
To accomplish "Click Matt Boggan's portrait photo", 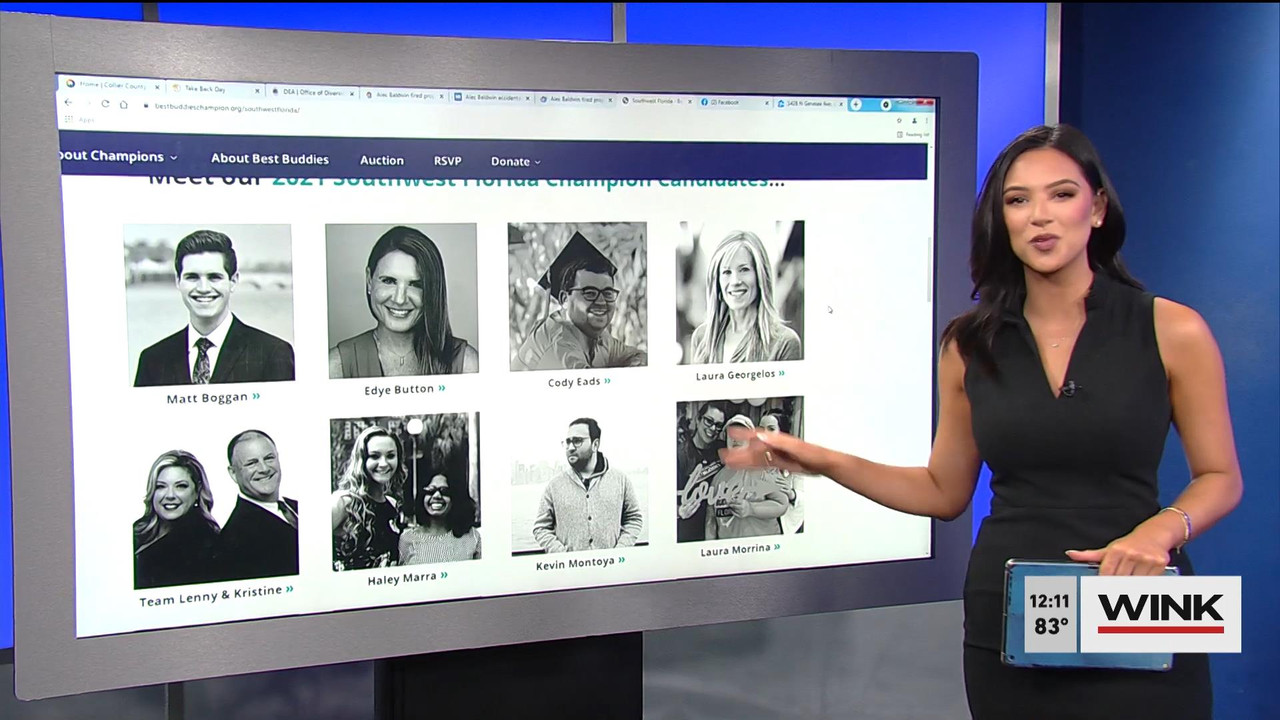I will [x=209, y=304].
